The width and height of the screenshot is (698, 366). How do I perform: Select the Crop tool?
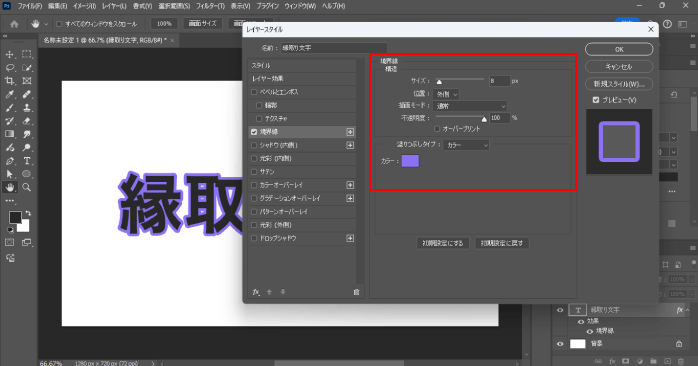pyautogui.click(x=10, y=81)
